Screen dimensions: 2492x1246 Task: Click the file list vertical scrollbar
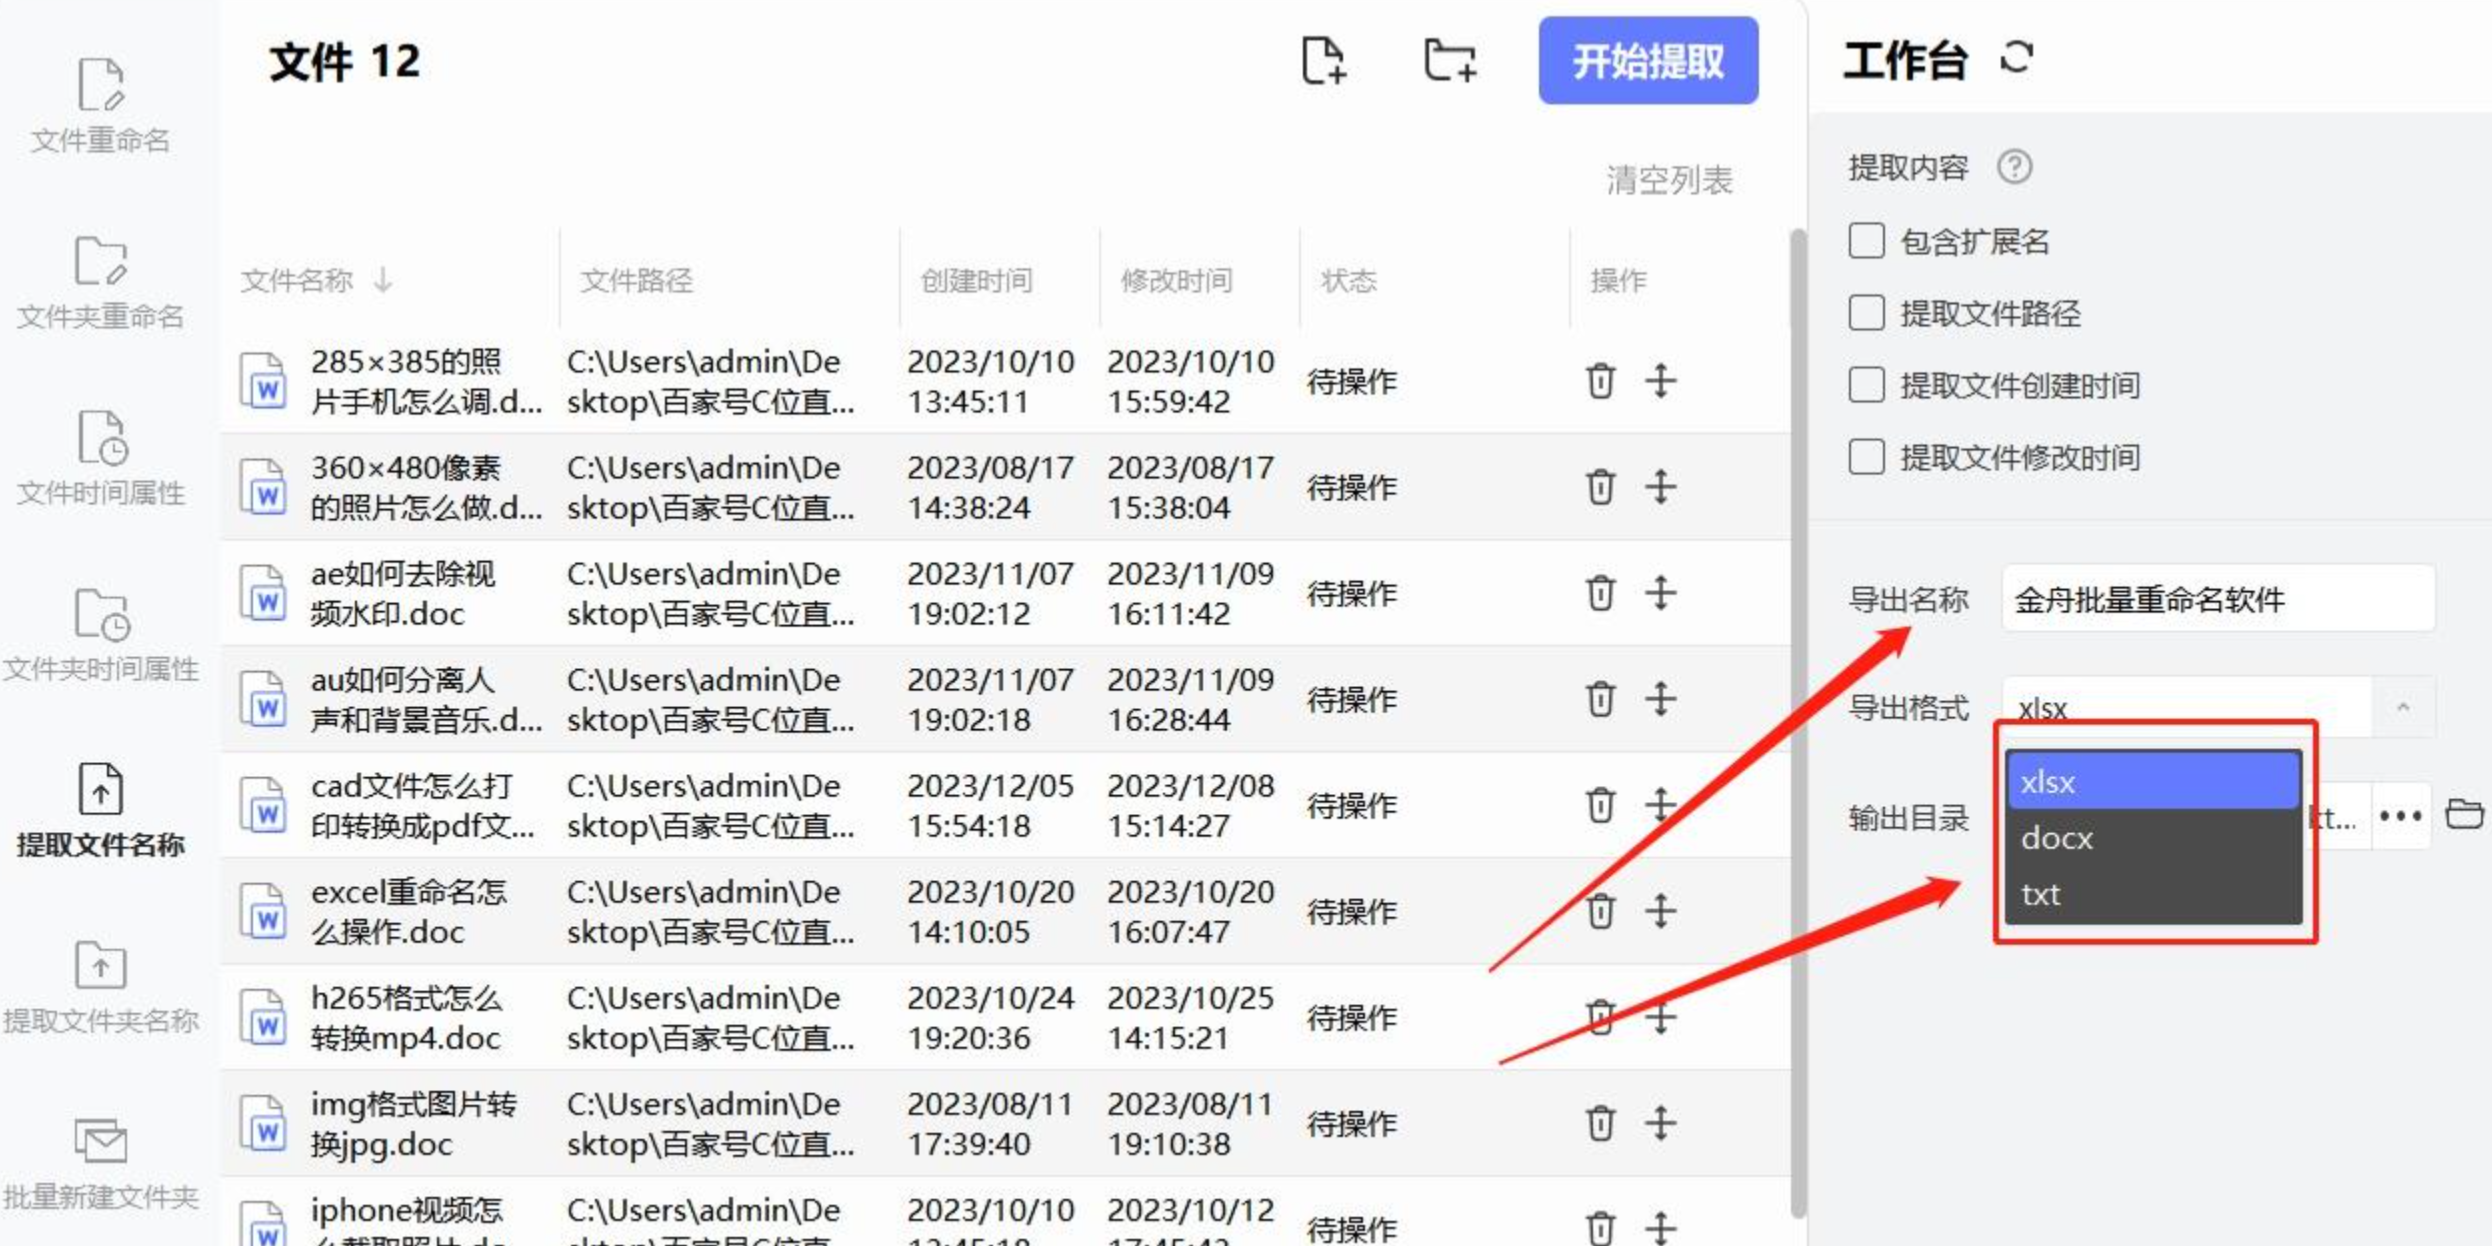(x=1797, y=722)
